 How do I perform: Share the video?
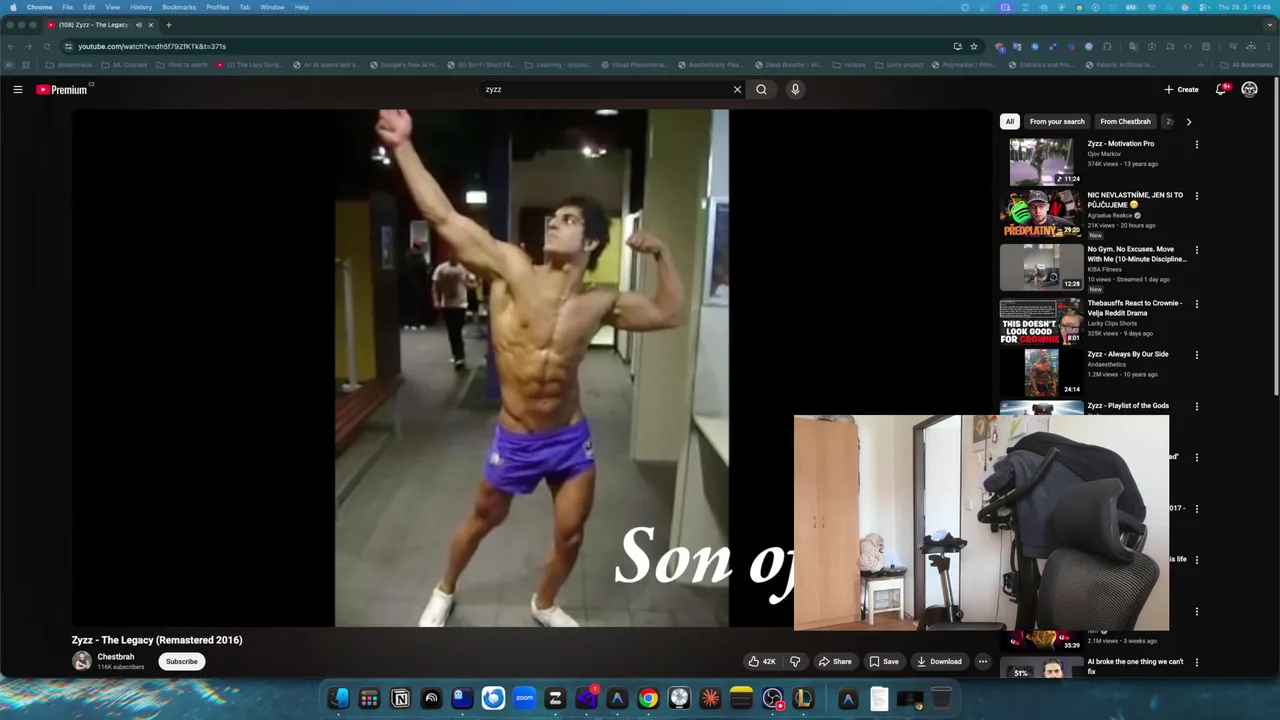835,661
